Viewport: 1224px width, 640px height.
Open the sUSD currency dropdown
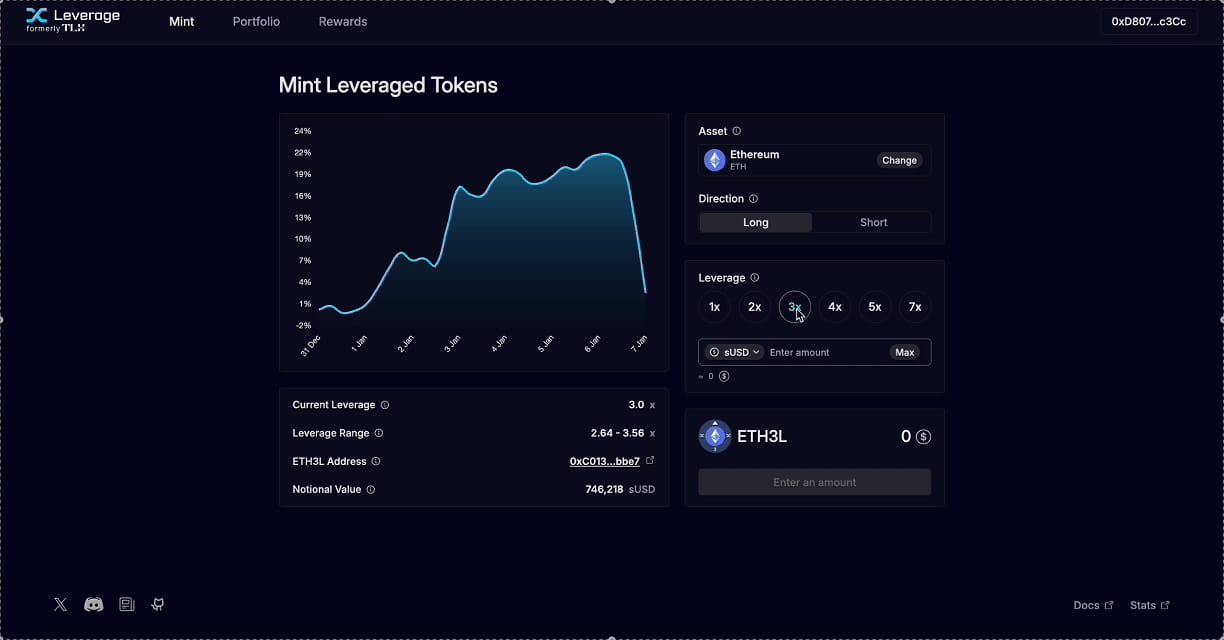tap(734, 352)
